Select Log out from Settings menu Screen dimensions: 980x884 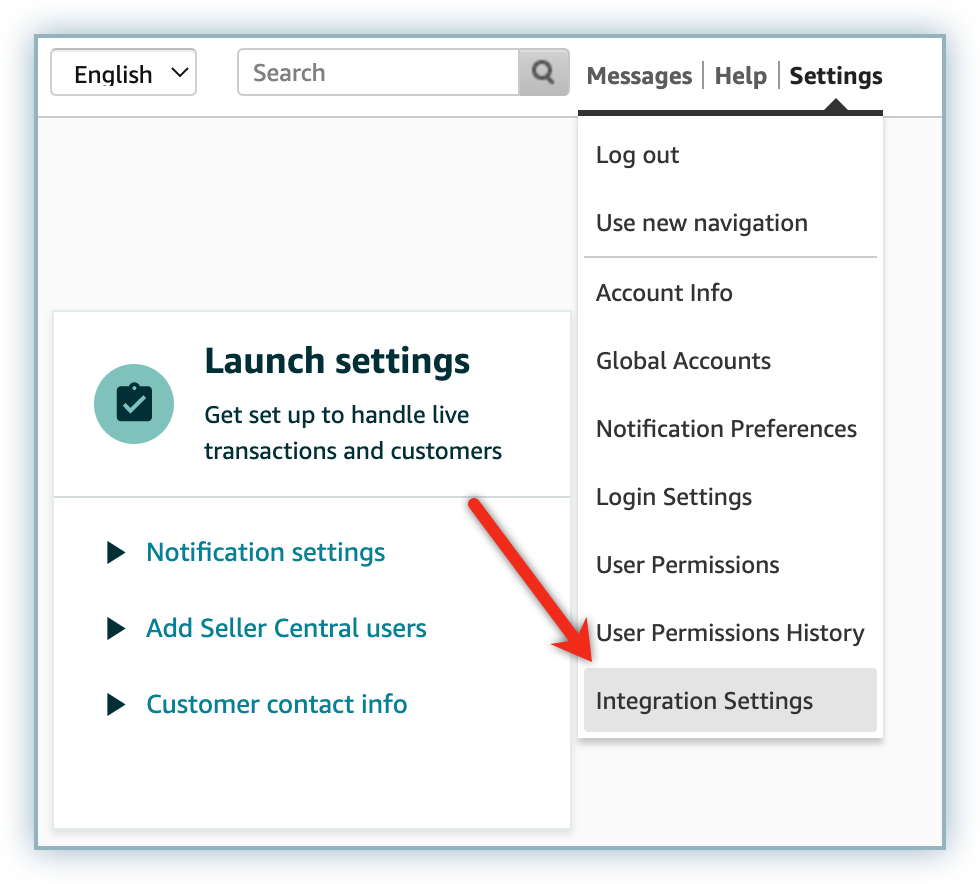(638, 155)
